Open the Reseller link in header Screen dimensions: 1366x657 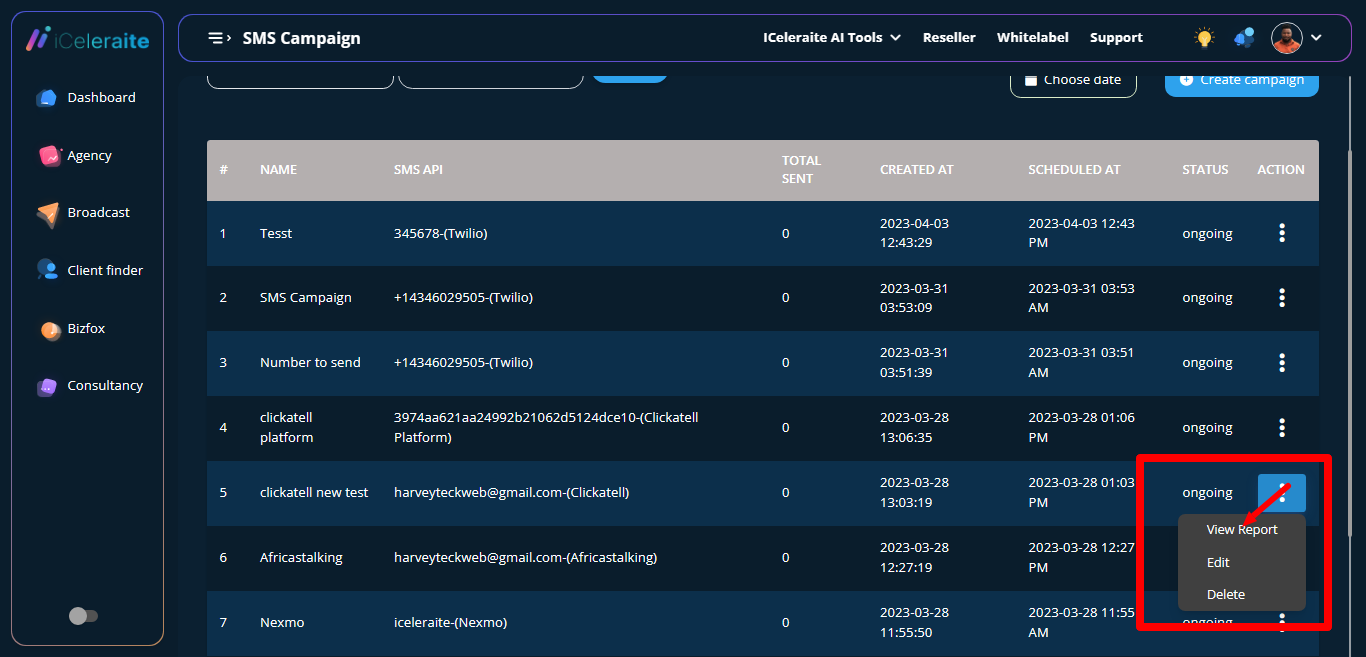click(948, 38)
